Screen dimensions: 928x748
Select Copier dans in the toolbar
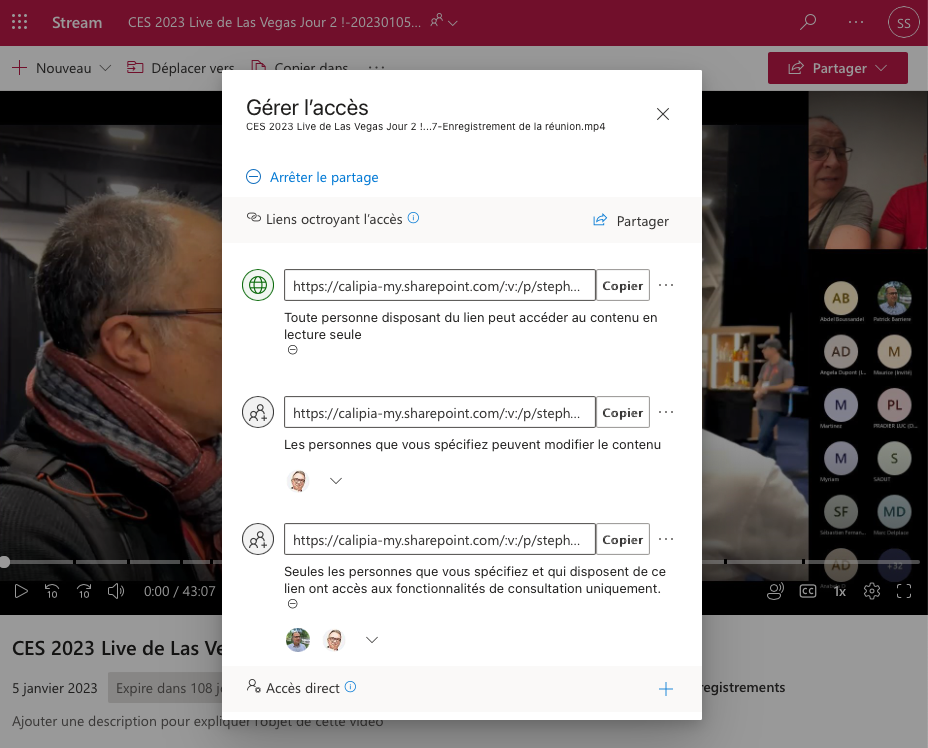pyautogui.click(x=298, y=68)
